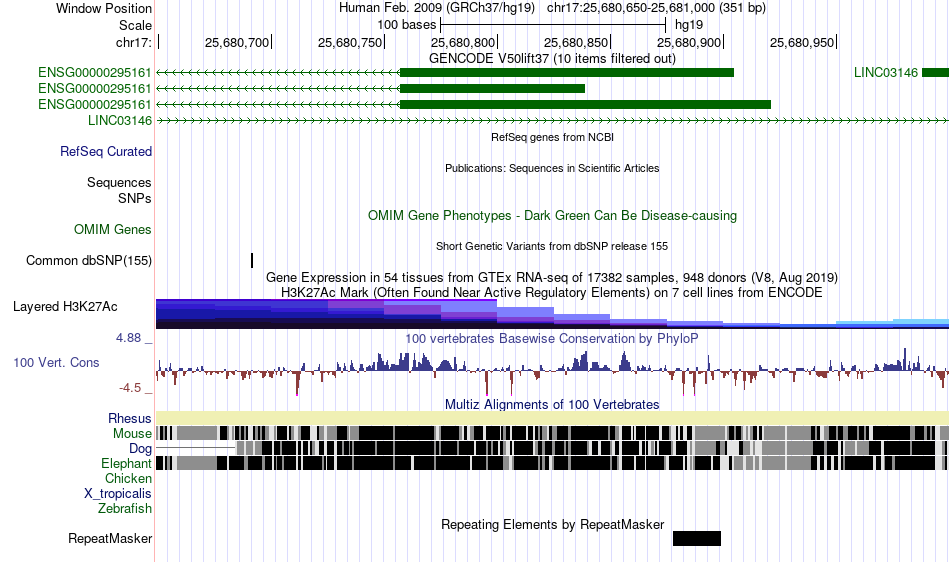Click the Elephant alignment label
The width and height of the screenshot is (950, 562).
[x=127, y=464]
